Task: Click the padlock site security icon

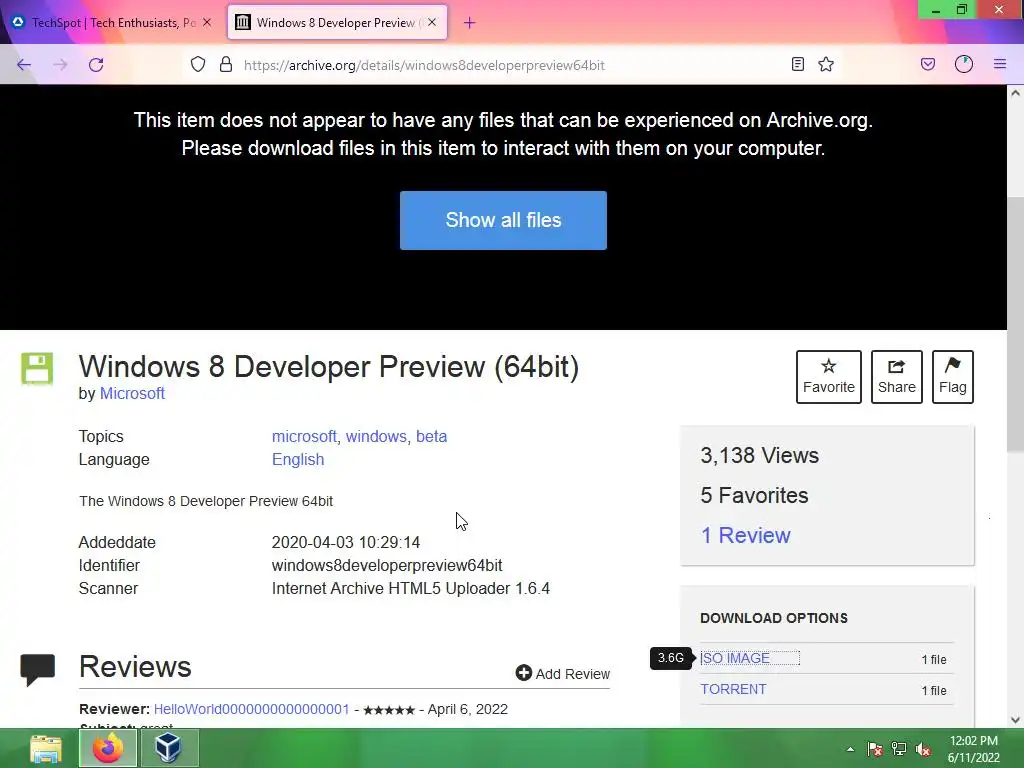Action: point(226,64)
